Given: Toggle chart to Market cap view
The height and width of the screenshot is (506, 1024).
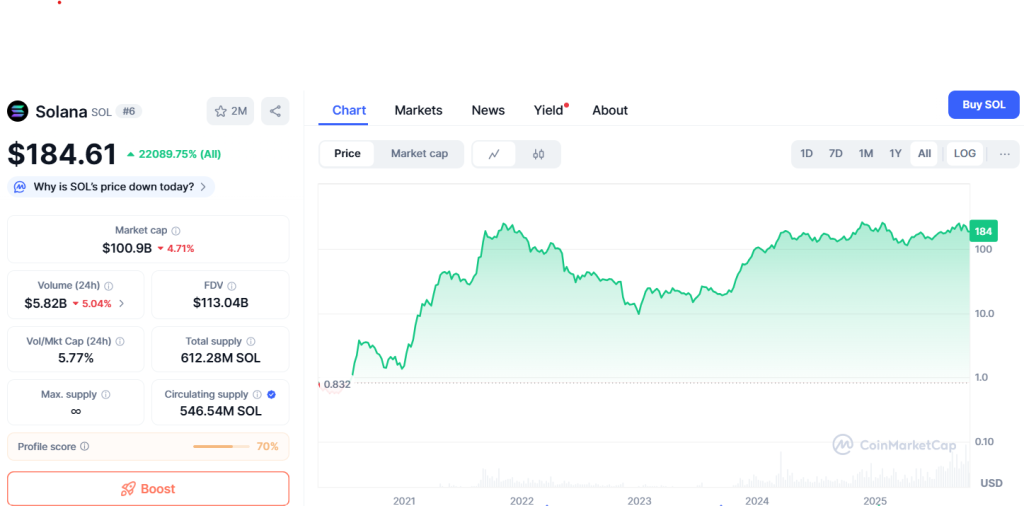Looking at the screenshot, I should tap(419, 154).
